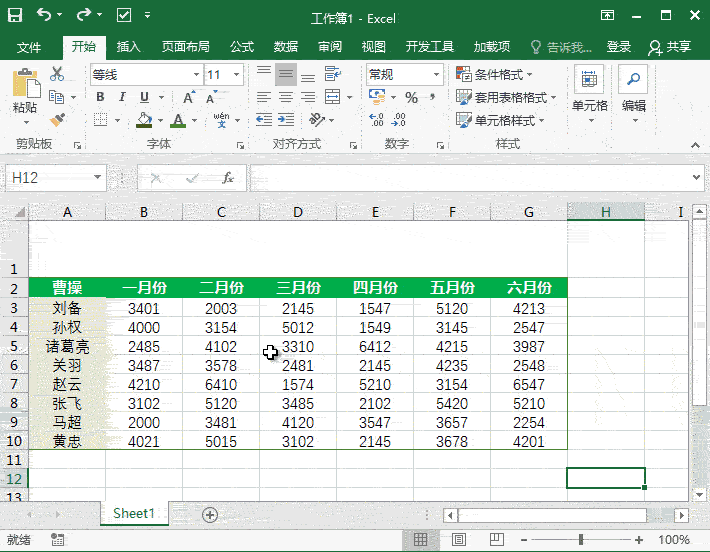Switch to the 公式 Formulas tab
The height and width of the screenshot is (552, 710).
click(242, 47)
